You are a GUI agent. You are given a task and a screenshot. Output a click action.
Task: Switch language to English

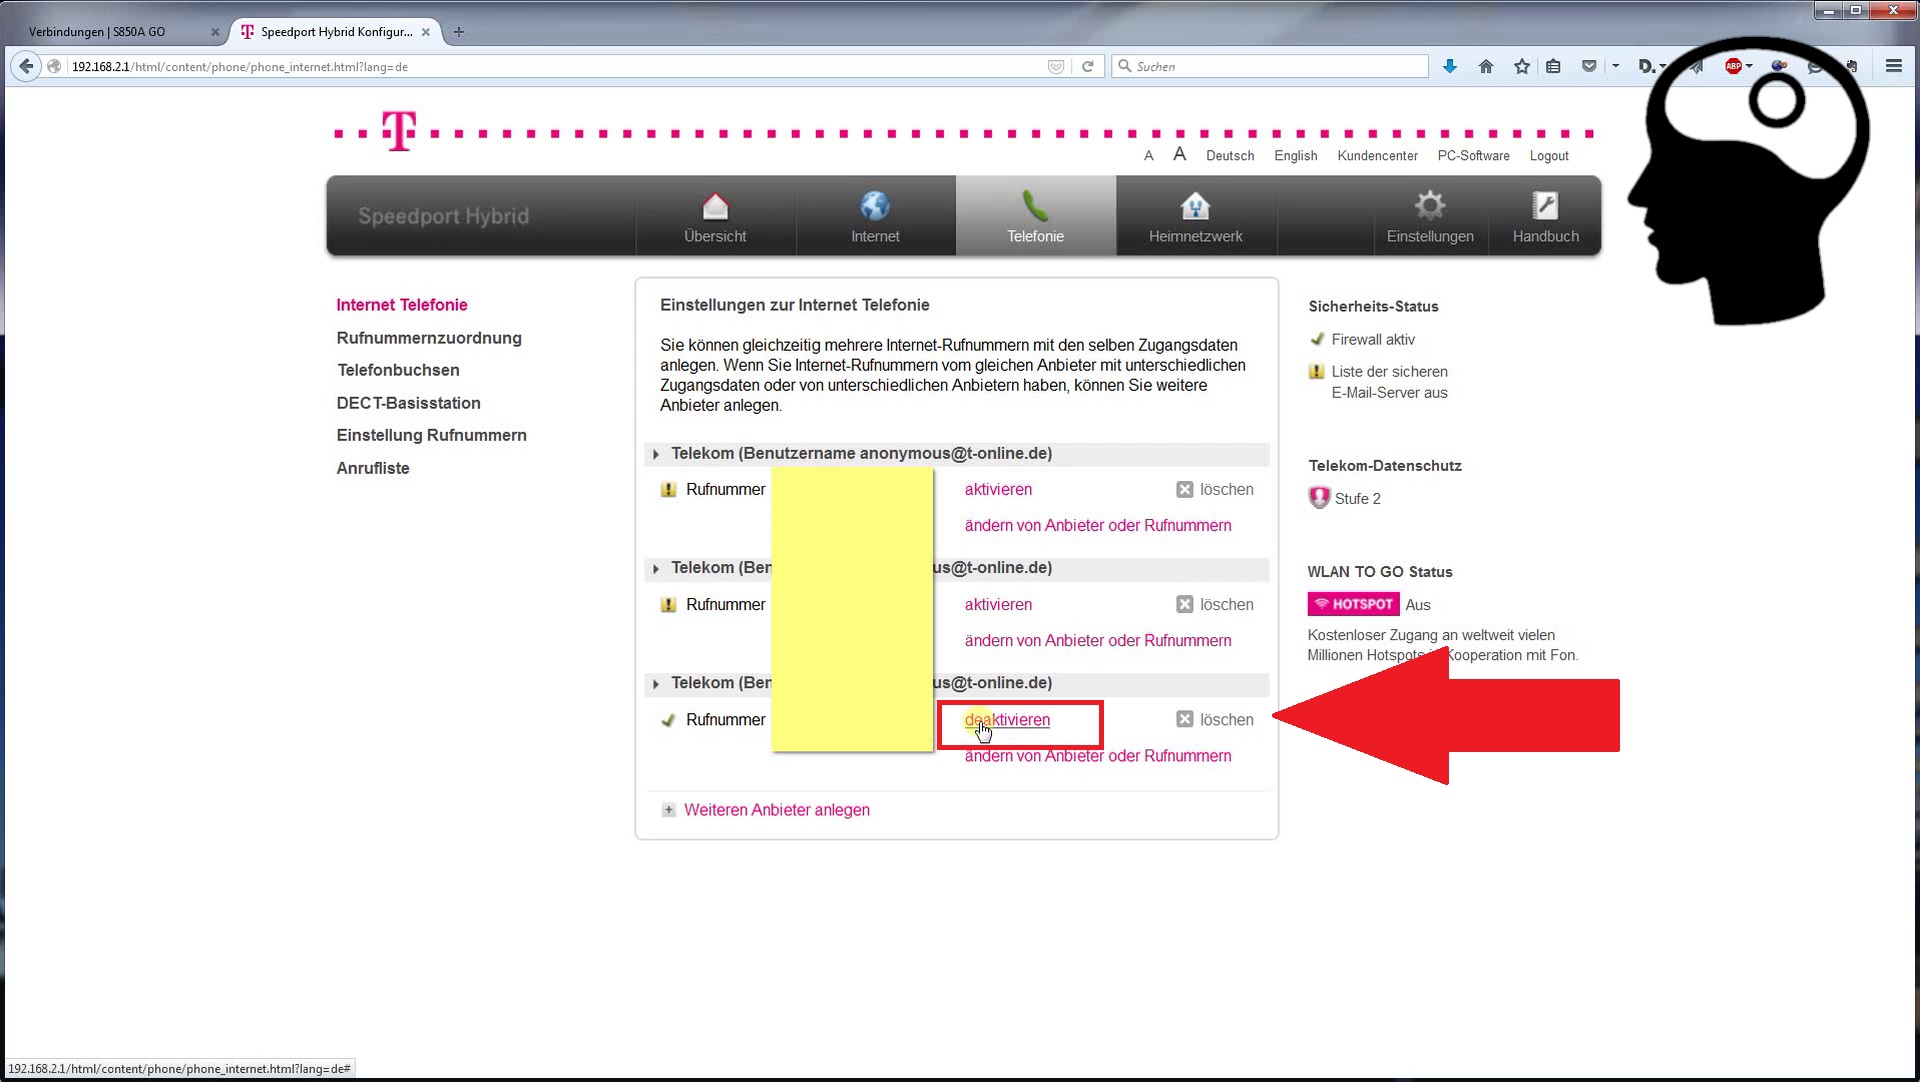point(1296,156)
